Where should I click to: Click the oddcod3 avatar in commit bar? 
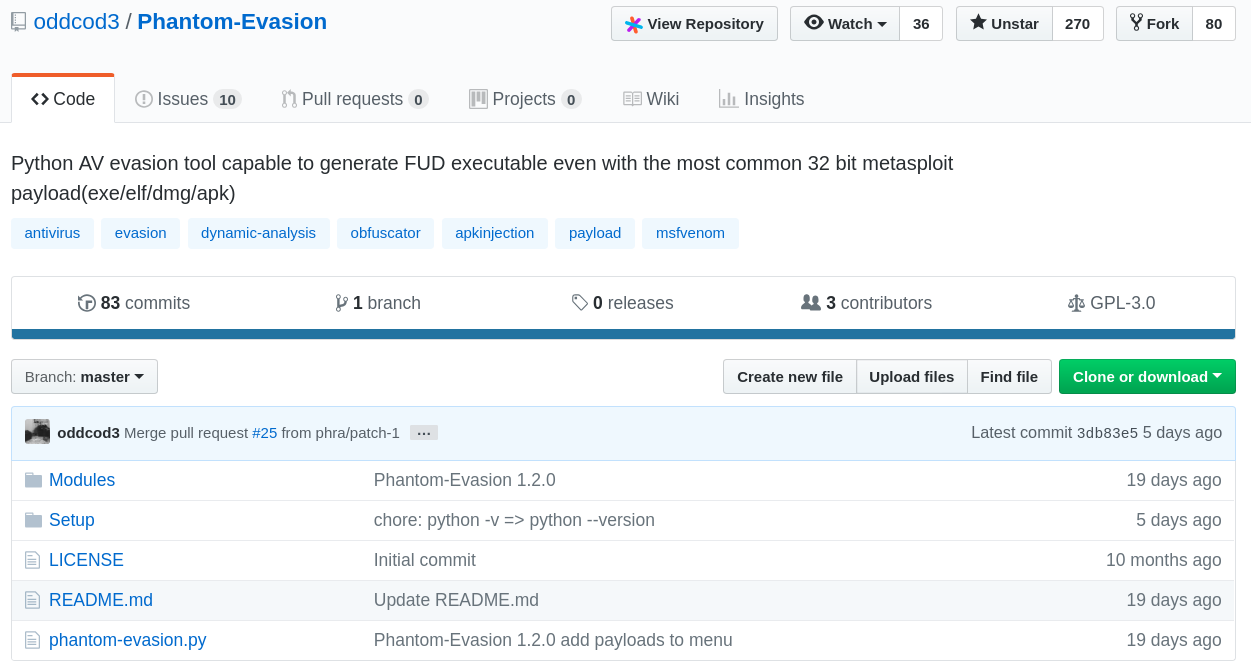[37, 432]
